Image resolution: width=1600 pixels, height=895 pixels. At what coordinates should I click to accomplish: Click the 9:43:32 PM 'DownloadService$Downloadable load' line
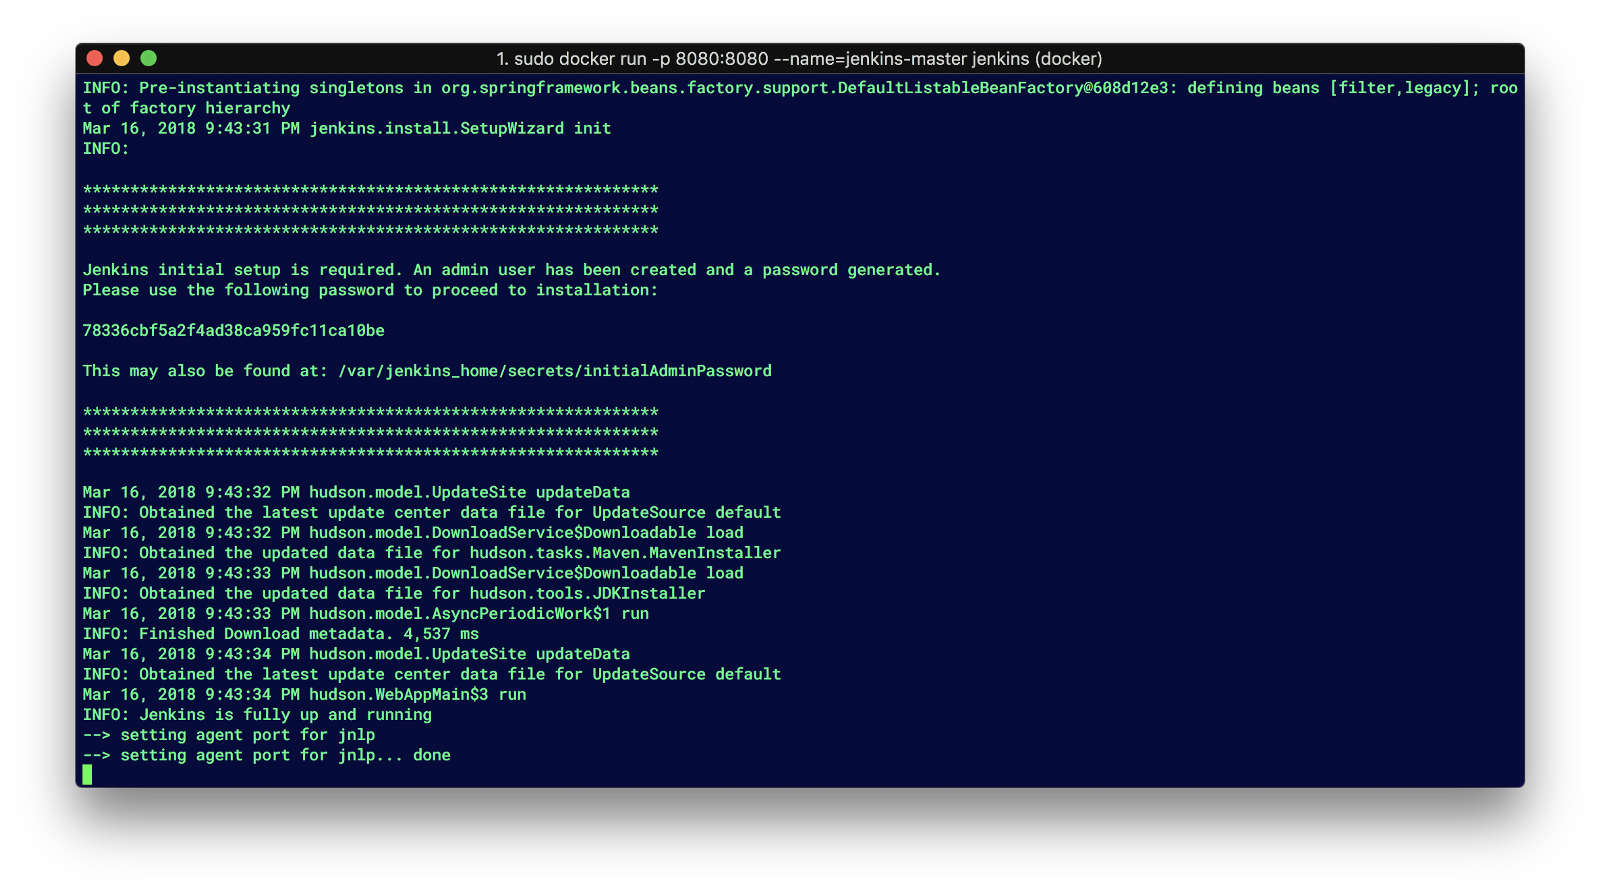click(x=413, y=532)
